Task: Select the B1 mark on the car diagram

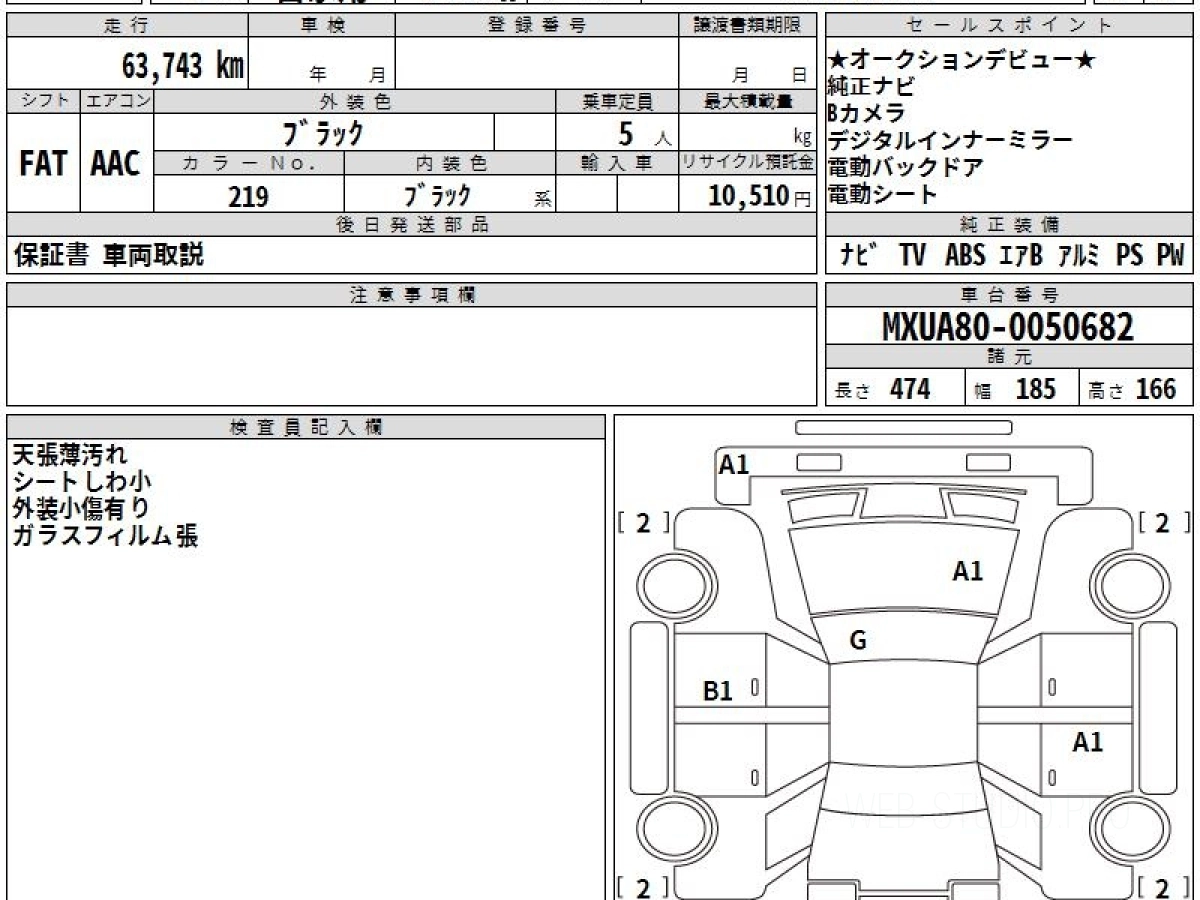Action: [x=718, y=690]
